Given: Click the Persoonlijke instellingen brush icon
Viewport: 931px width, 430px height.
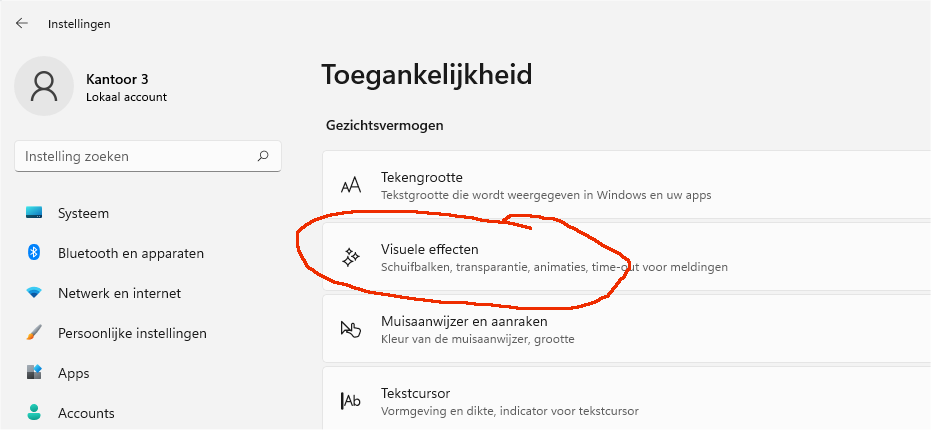Looking at the screenshot, I should click(x=34, y=333).
